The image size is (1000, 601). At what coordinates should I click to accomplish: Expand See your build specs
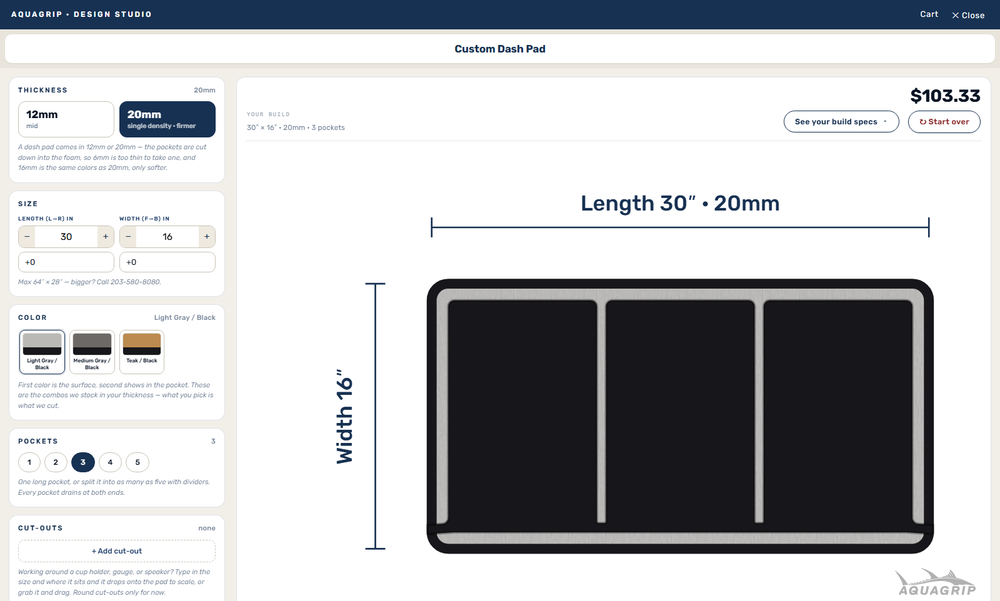[x=841, y=122]
